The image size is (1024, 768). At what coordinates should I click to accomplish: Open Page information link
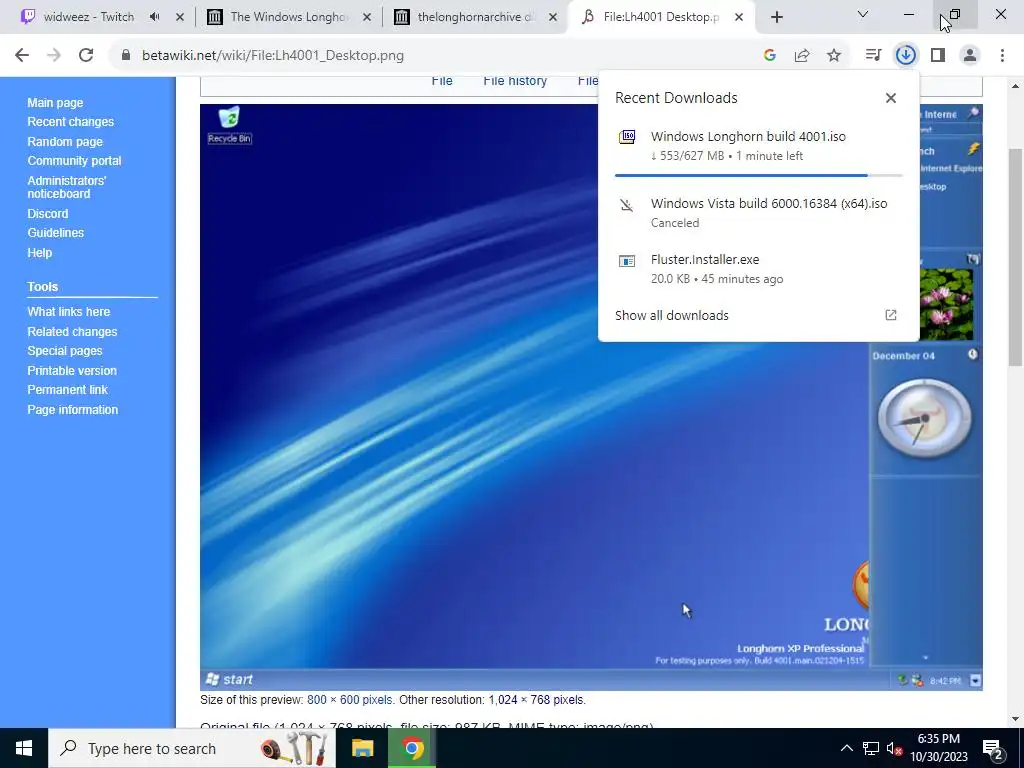tap(72, 409)
